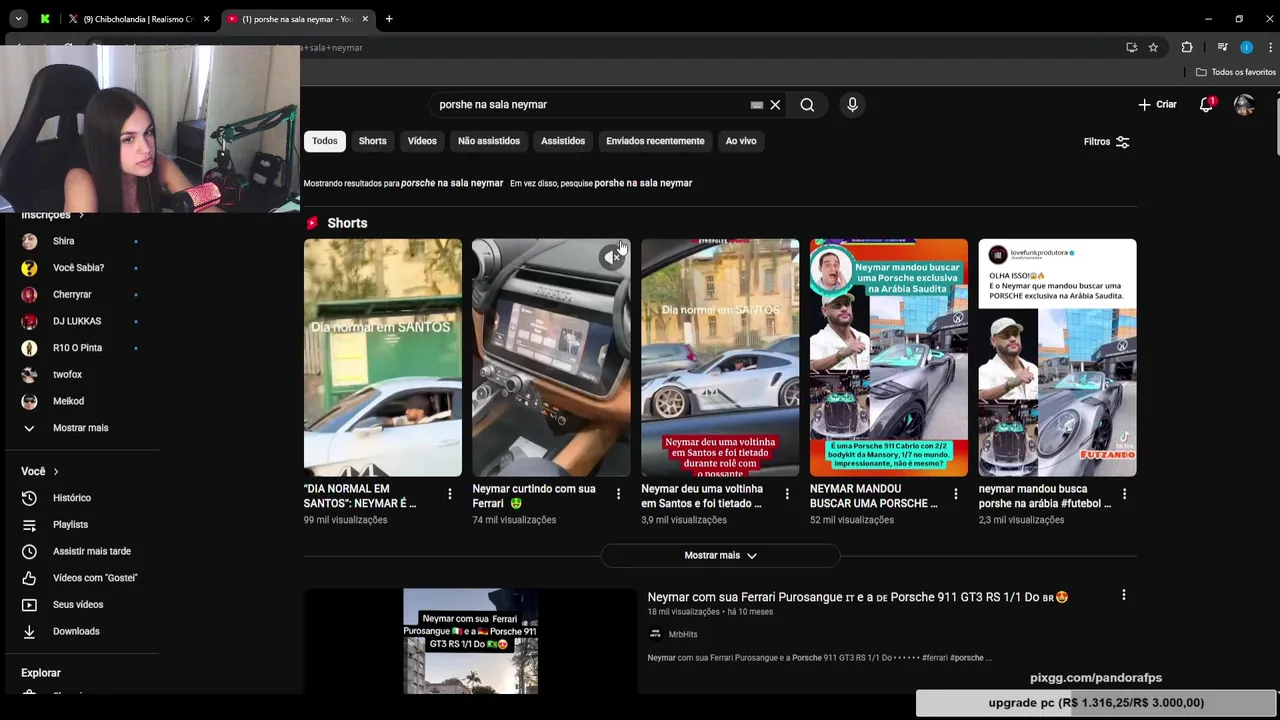
Task: Open the MrbHits channel
Action: click(683, 634)
